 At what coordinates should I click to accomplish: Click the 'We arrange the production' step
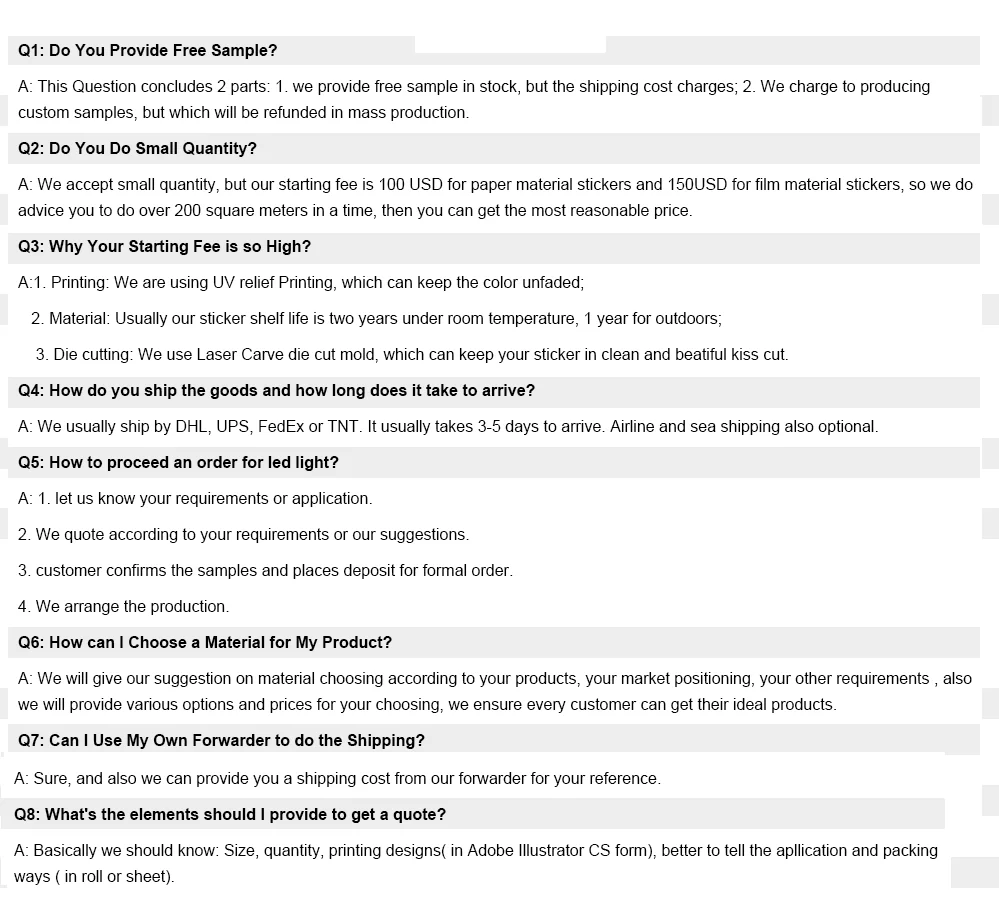pos(124,607)
